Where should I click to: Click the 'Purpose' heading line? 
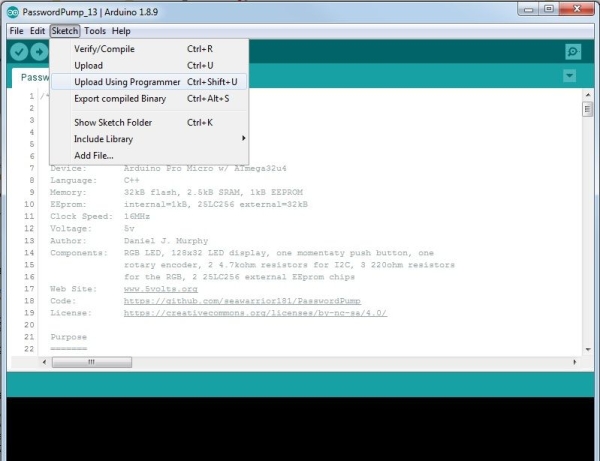(68, 337)
